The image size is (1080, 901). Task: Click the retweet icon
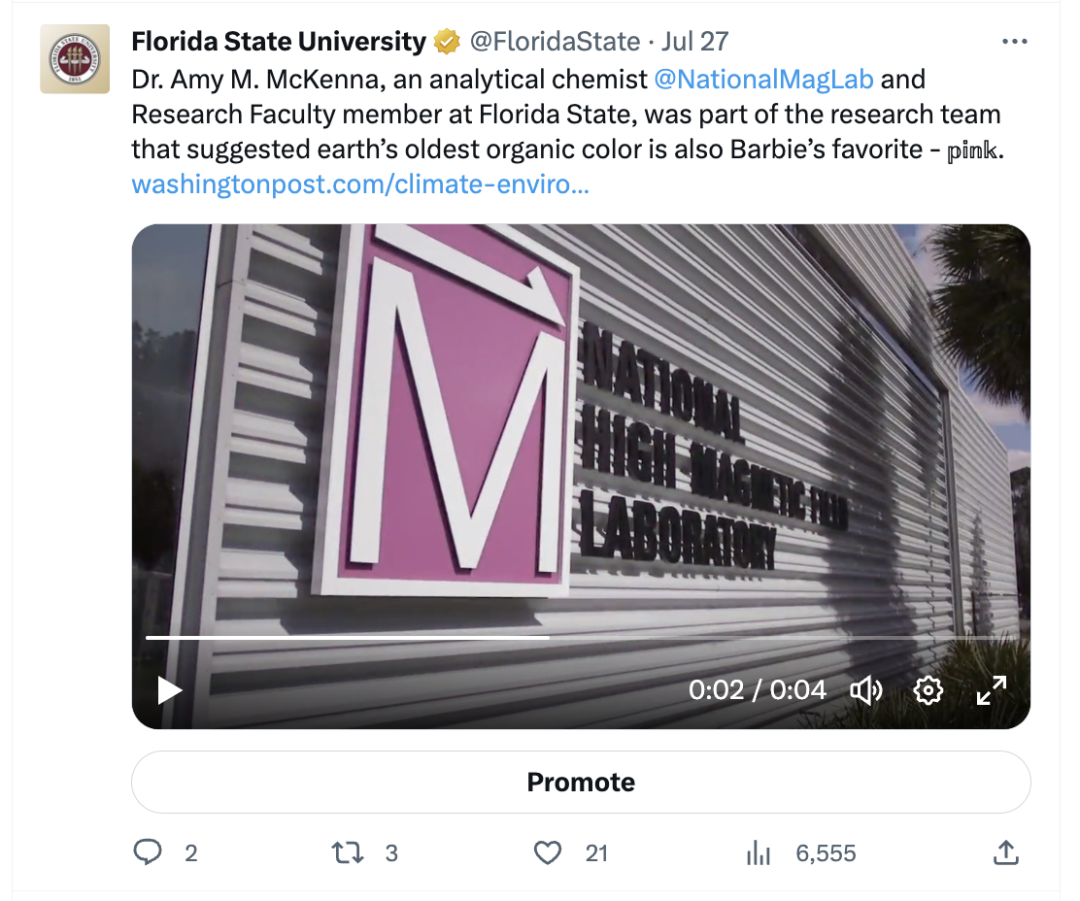(x=348, y=853)
